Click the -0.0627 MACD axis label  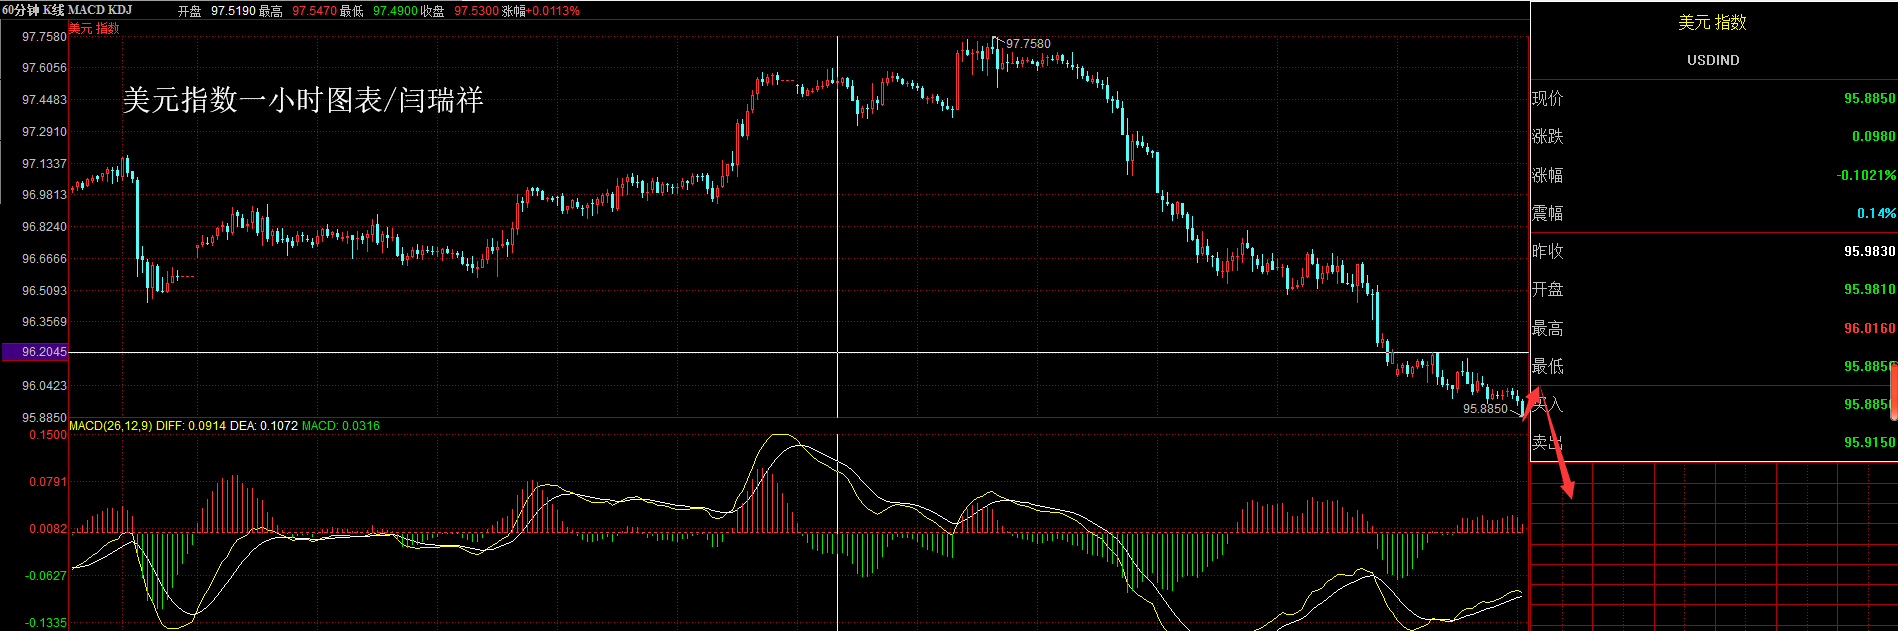[x=46, y=576]
